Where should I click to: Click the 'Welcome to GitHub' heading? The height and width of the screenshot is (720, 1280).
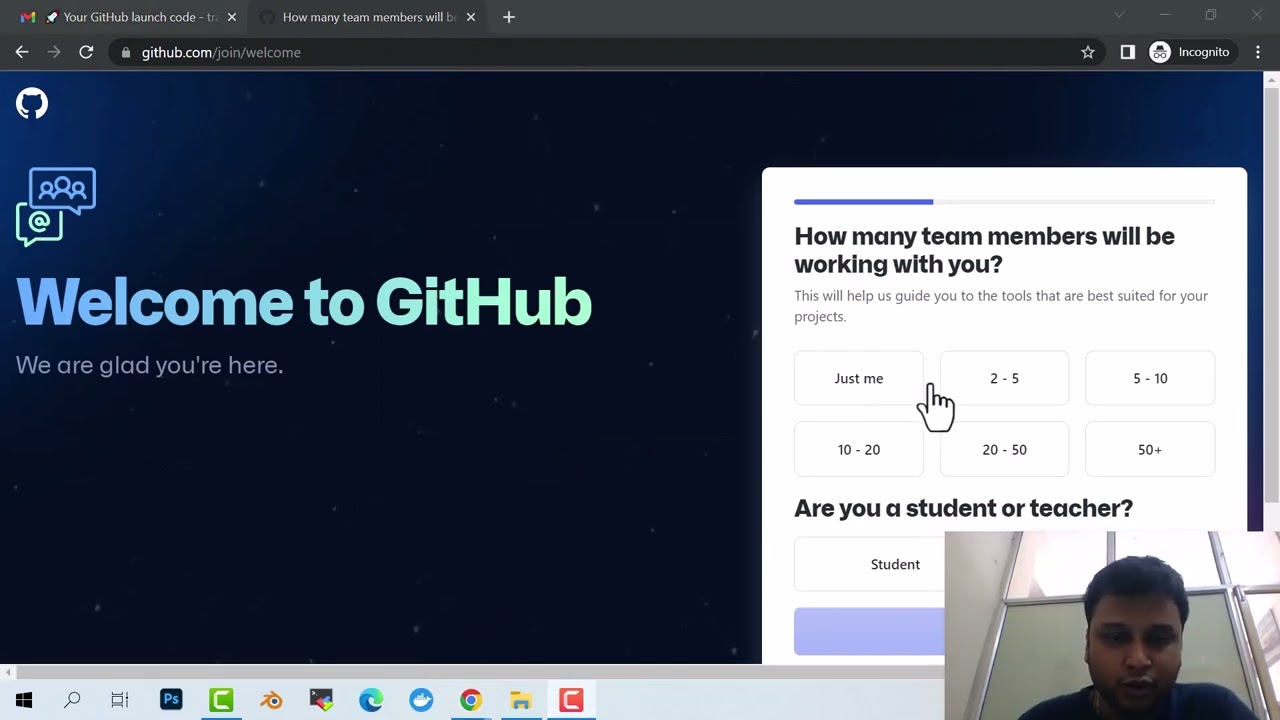[x=304, y=301]
